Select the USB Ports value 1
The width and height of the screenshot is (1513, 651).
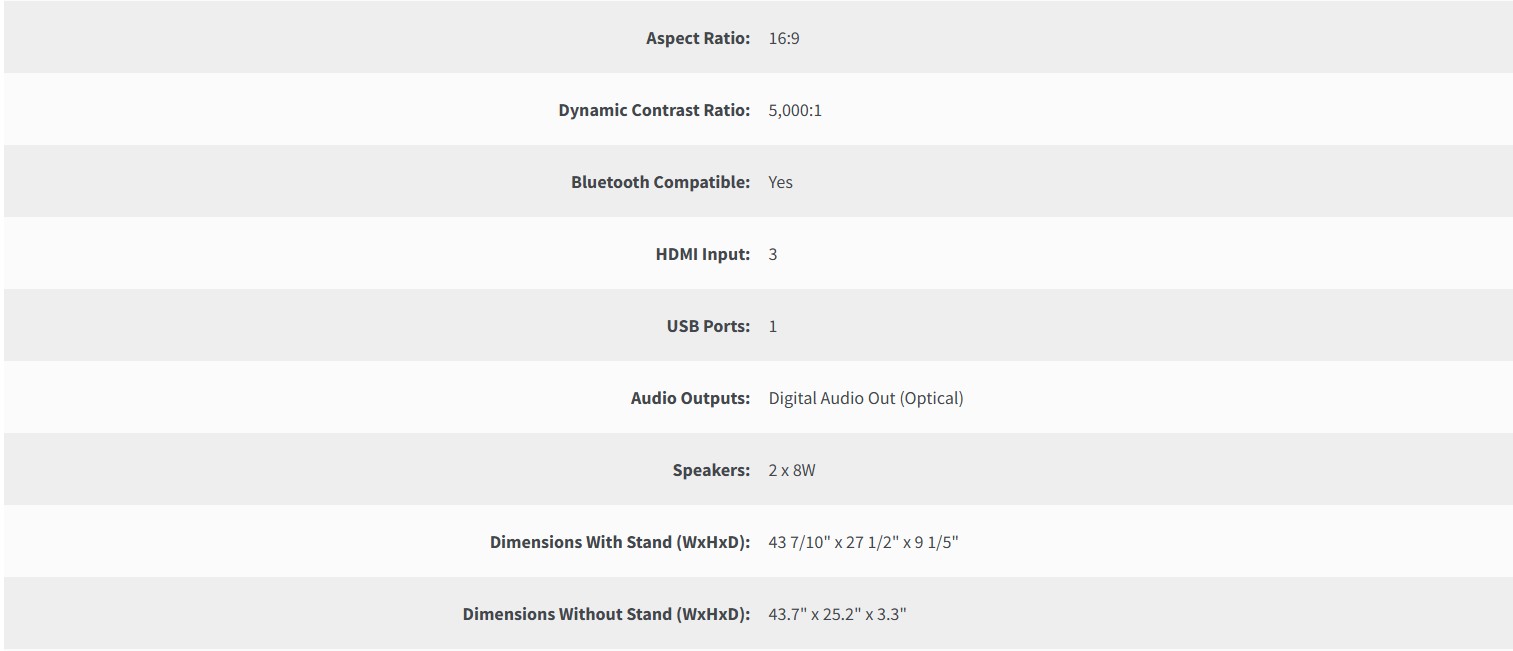pyautogui.click(x=773, y=326)
